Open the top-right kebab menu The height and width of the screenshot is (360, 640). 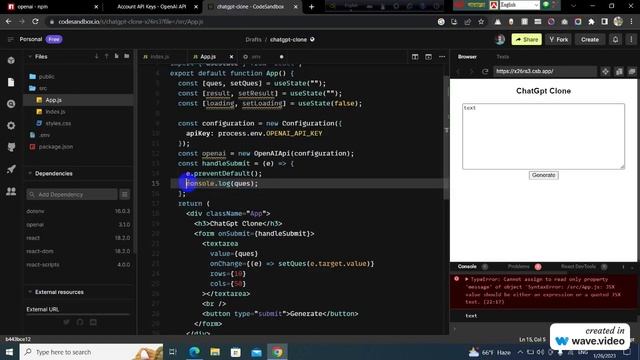point(631,39)
